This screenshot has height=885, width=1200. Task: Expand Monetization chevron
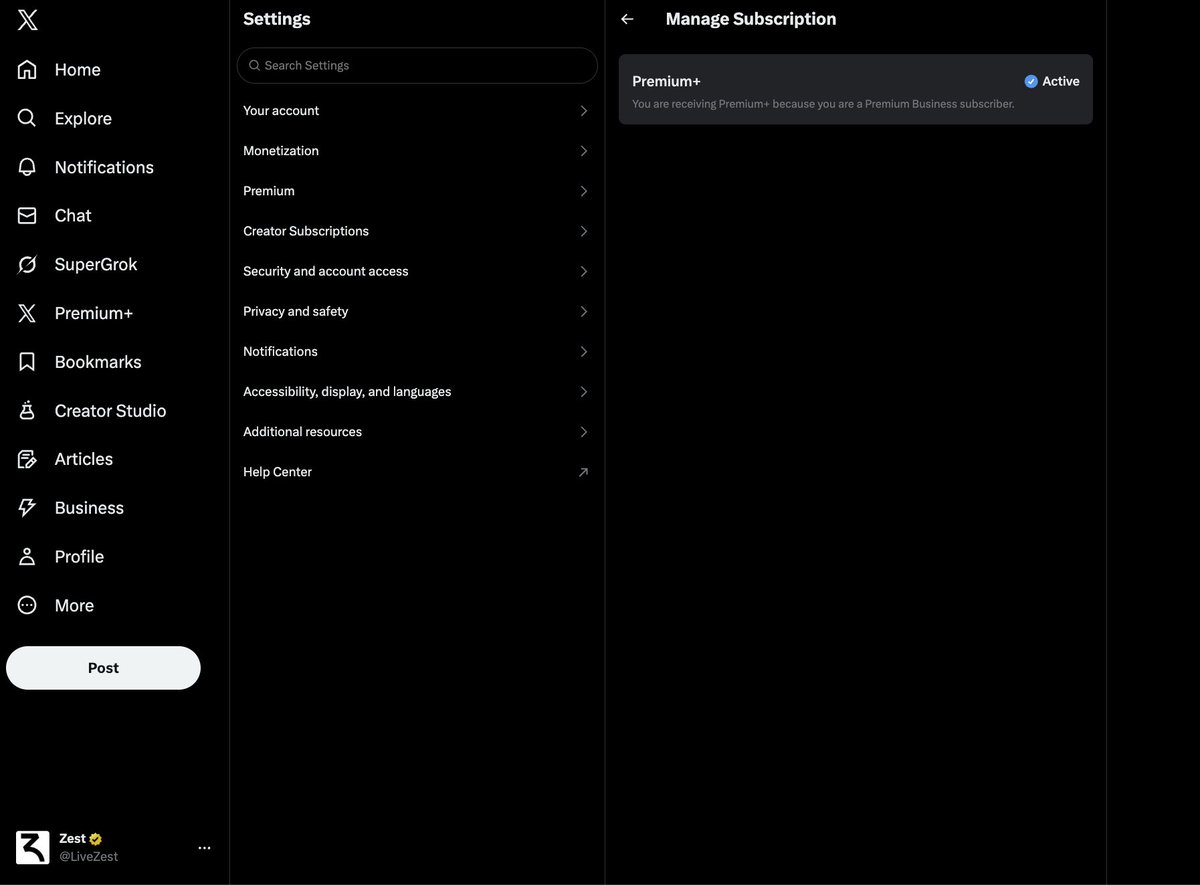click(584, 151)
